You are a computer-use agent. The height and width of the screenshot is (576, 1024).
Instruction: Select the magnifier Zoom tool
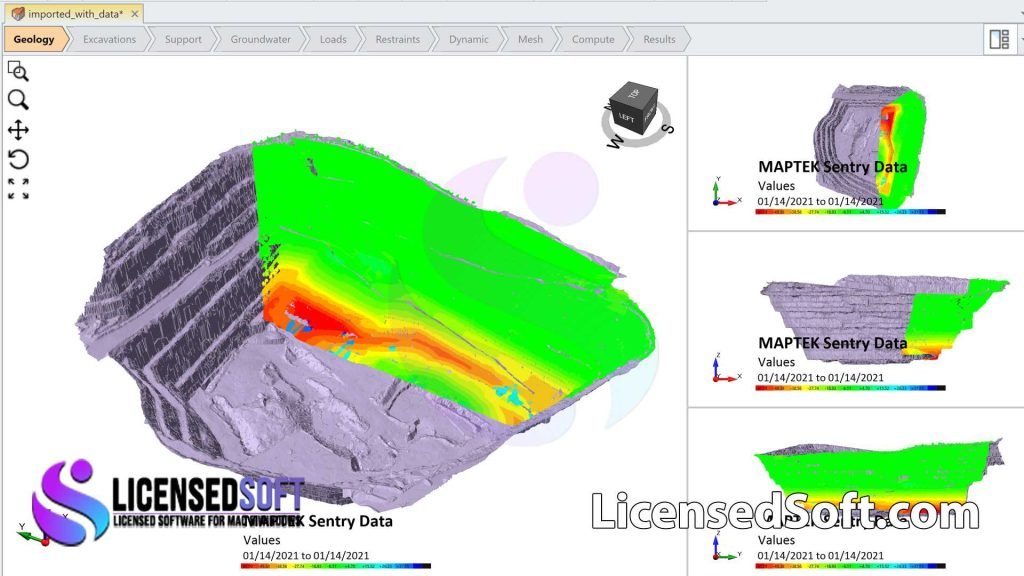[18, 100]
